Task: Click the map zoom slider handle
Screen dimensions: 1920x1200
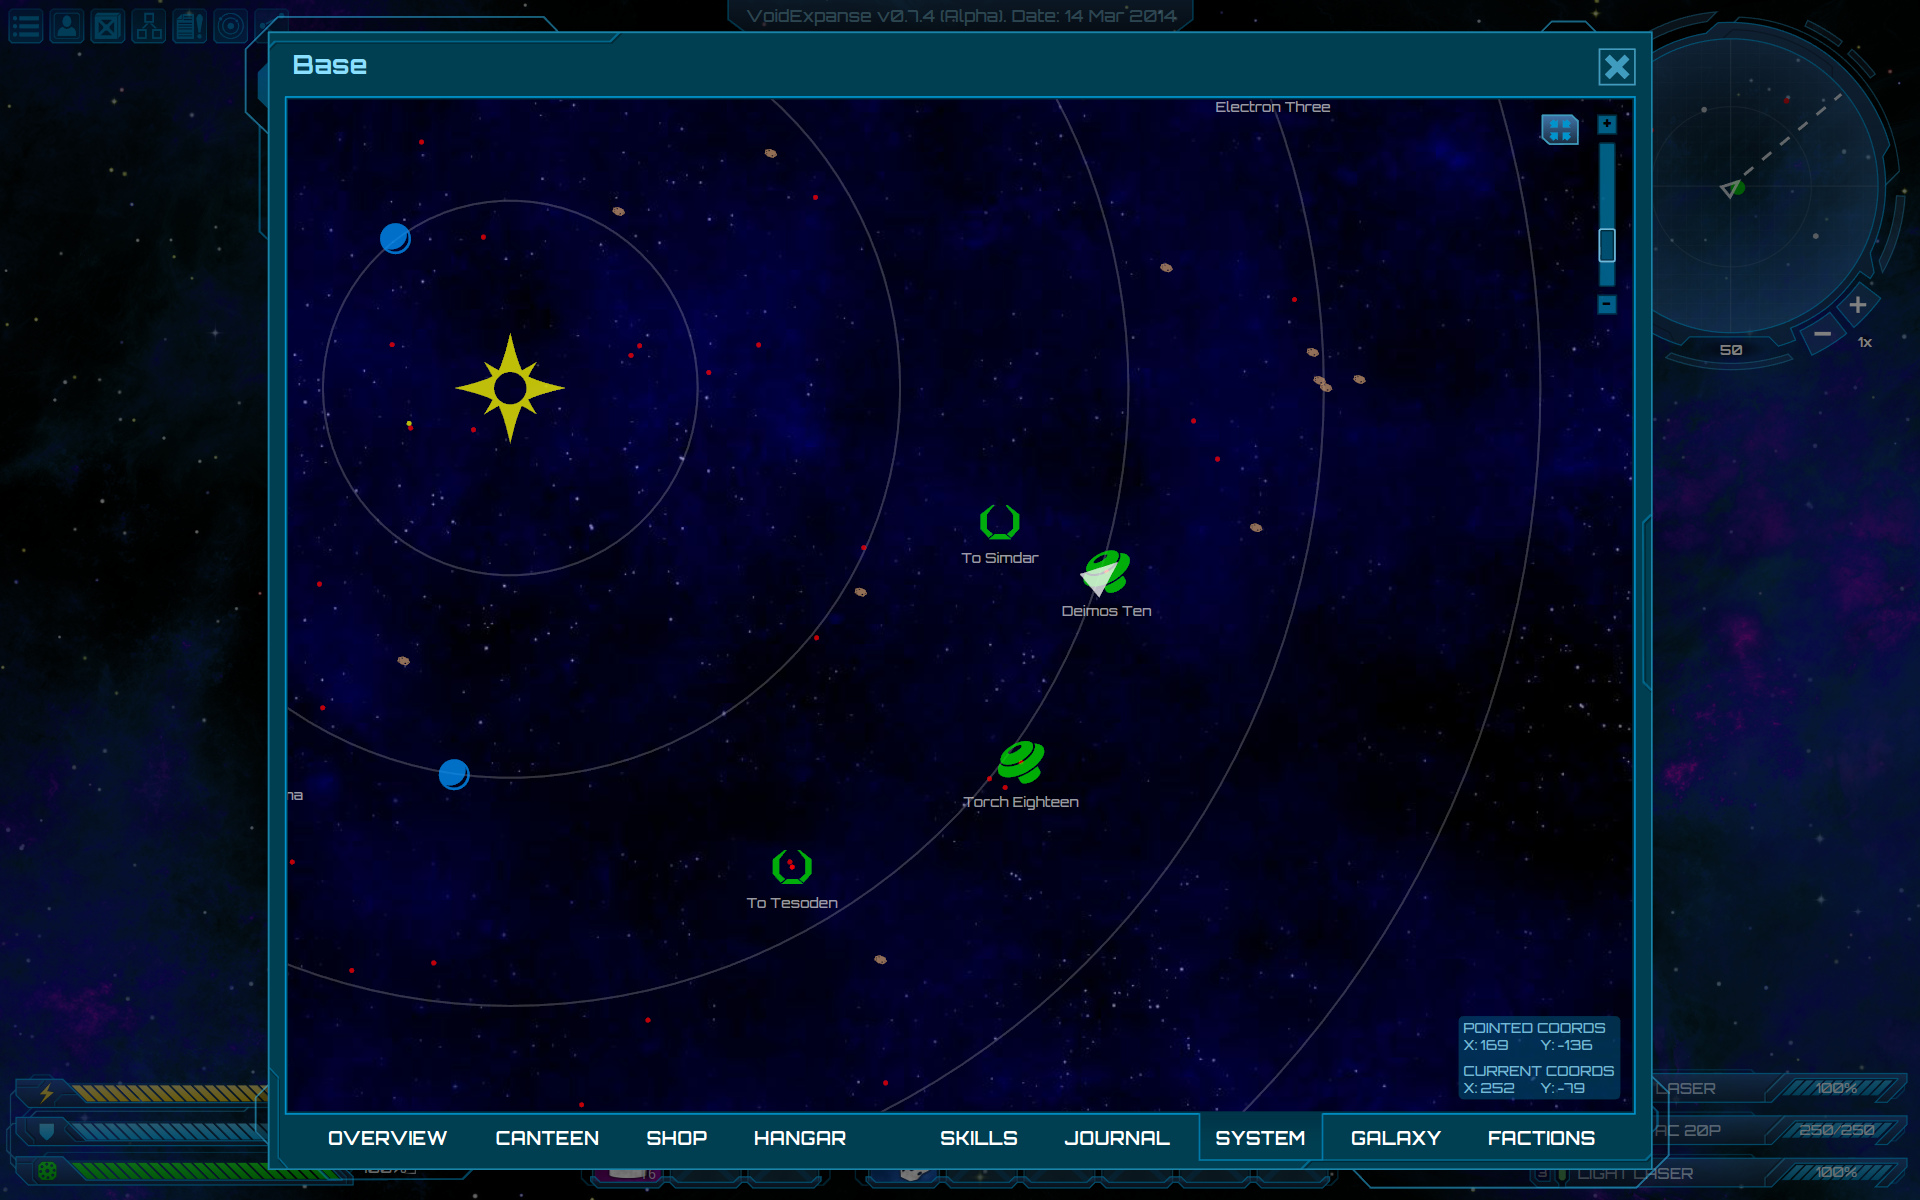Action: [1607, 245]
